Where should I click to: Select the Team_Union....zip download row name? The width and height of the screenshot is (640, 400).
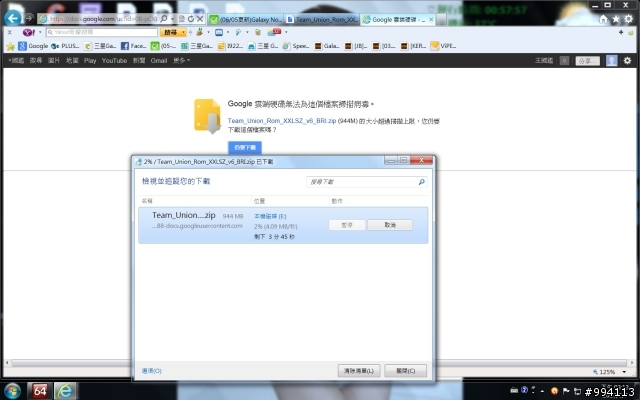coord(184,215)
